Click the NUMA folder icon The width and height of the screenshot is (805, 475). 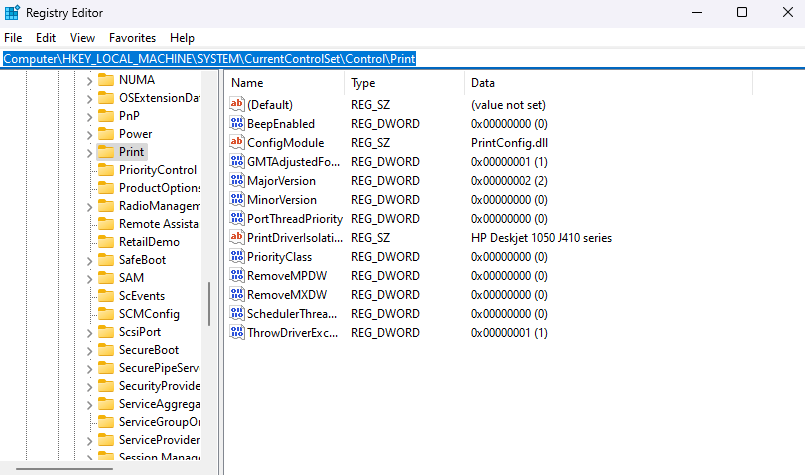click(106, 80)
